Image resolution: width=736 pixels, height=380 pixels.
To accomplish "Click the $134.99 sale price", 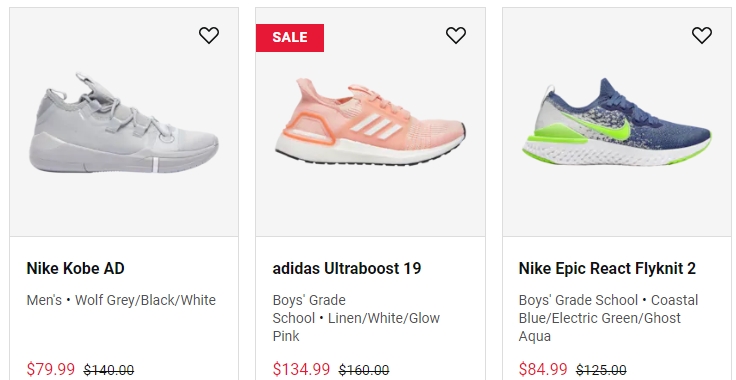I will (301, 369).
